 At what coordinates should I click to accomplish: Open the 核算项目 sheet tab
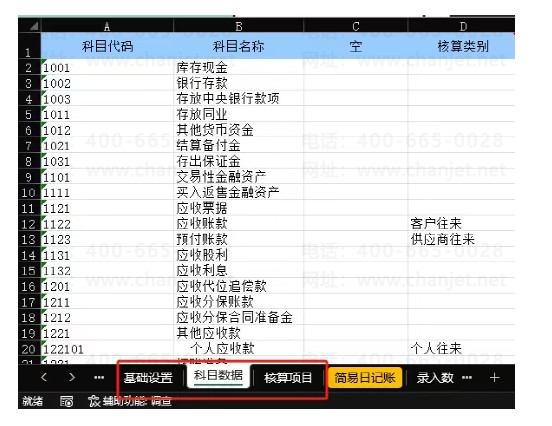288,378
